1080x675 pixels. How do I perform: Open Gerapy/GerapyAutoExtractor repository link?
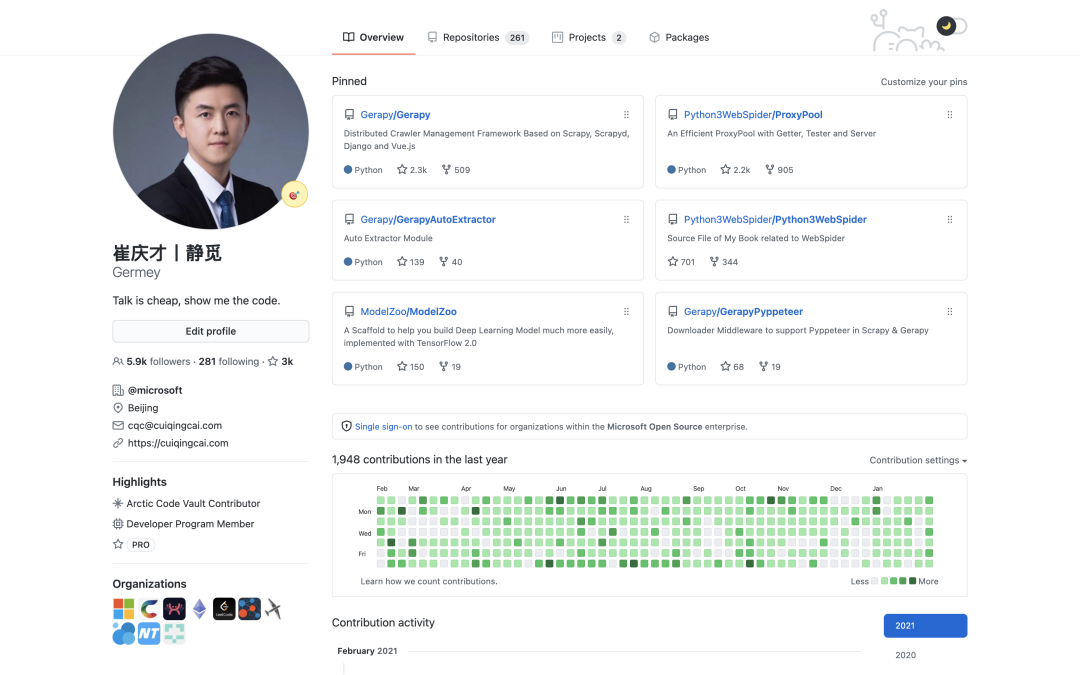pos(428,220)
